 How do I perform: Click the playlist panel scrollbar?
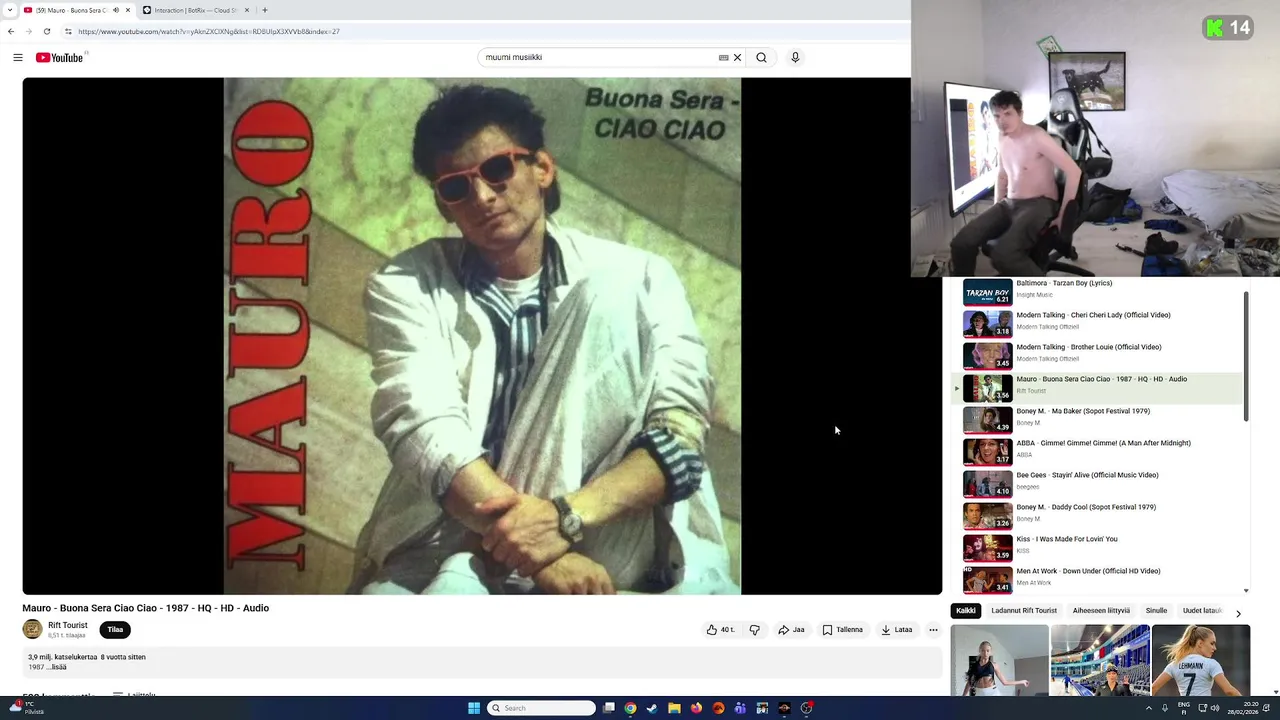point(1246,356)
